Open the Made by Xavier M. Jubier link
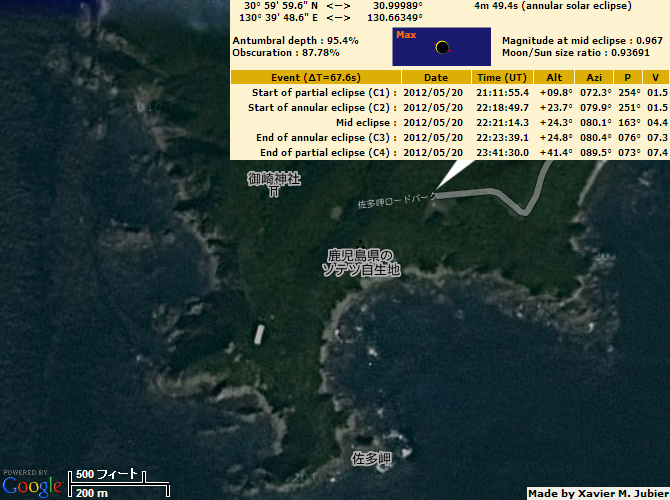This screenshot has width=670, height=500. click(597, 492)
